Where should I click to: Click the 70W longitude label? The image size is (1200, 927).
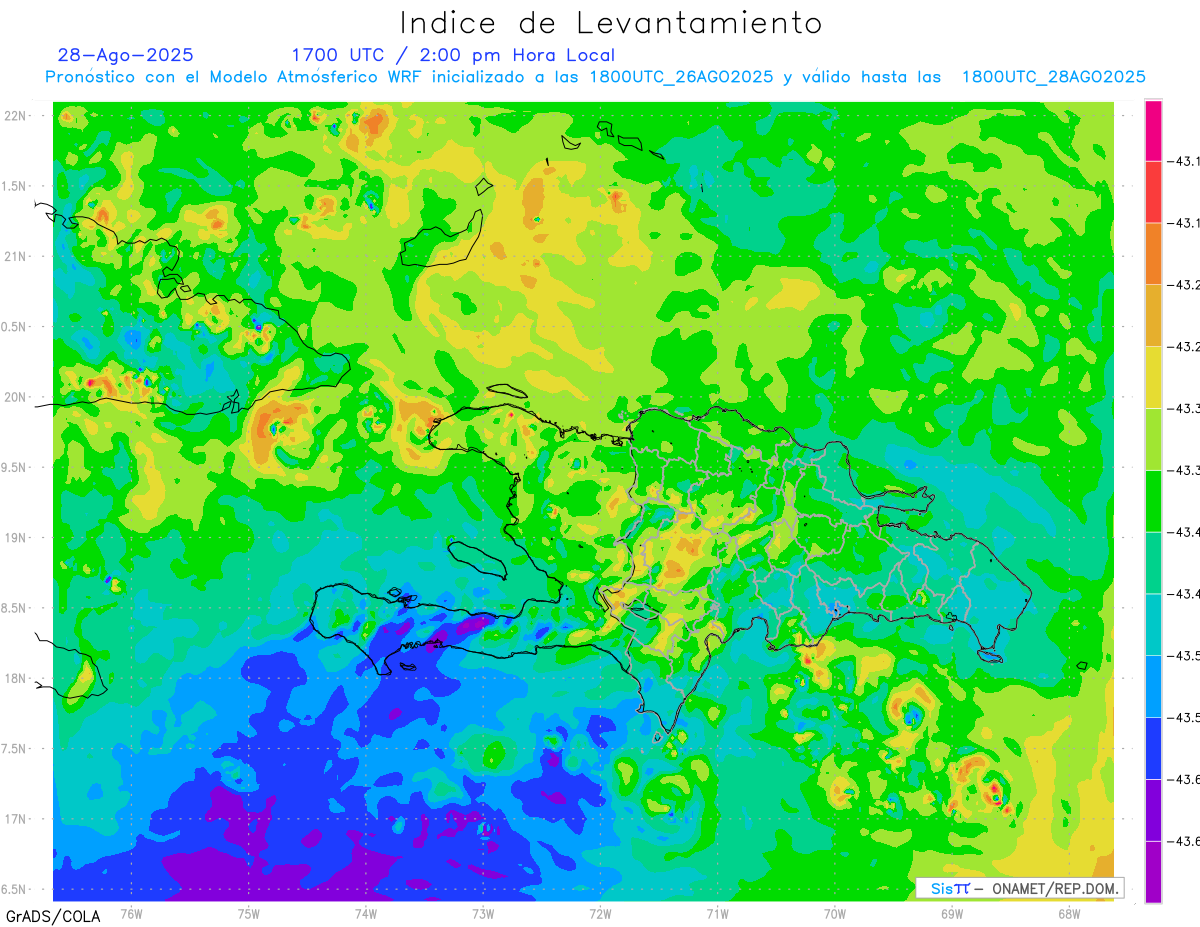pyautogui.click(x=835, y=913)
